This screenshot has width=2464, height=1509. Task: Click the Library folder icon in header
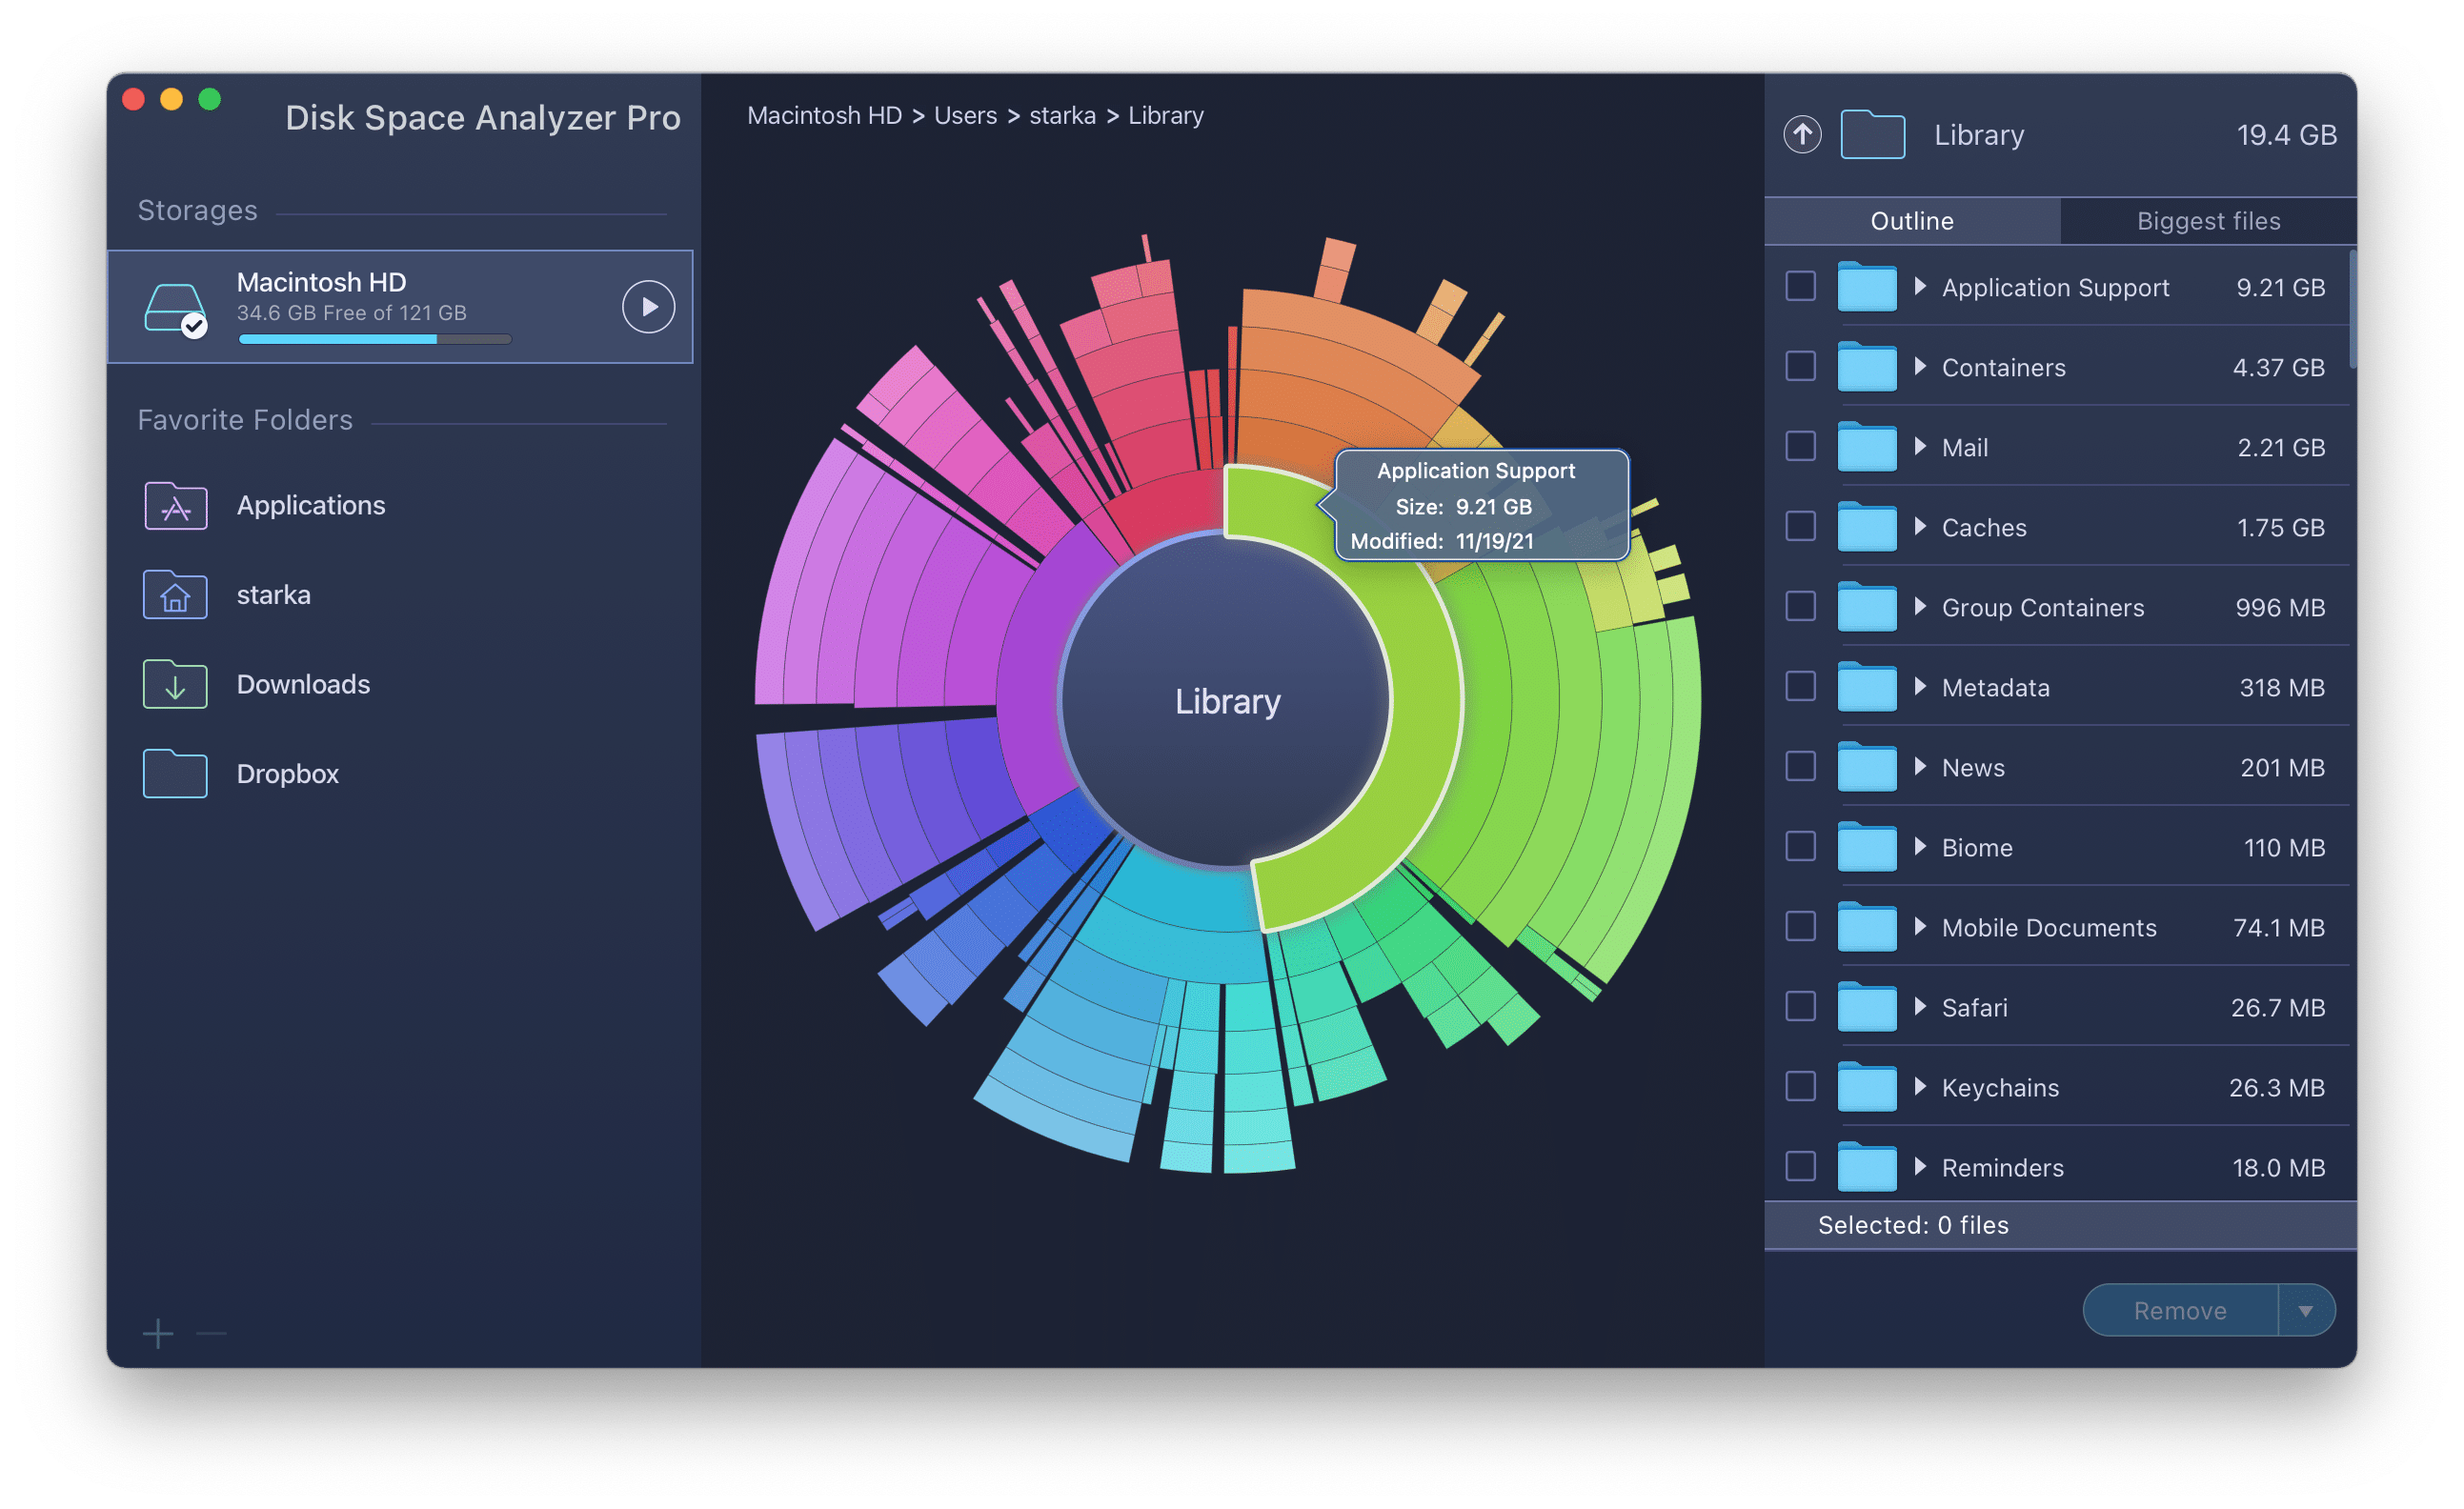(x=1872, y=134)
